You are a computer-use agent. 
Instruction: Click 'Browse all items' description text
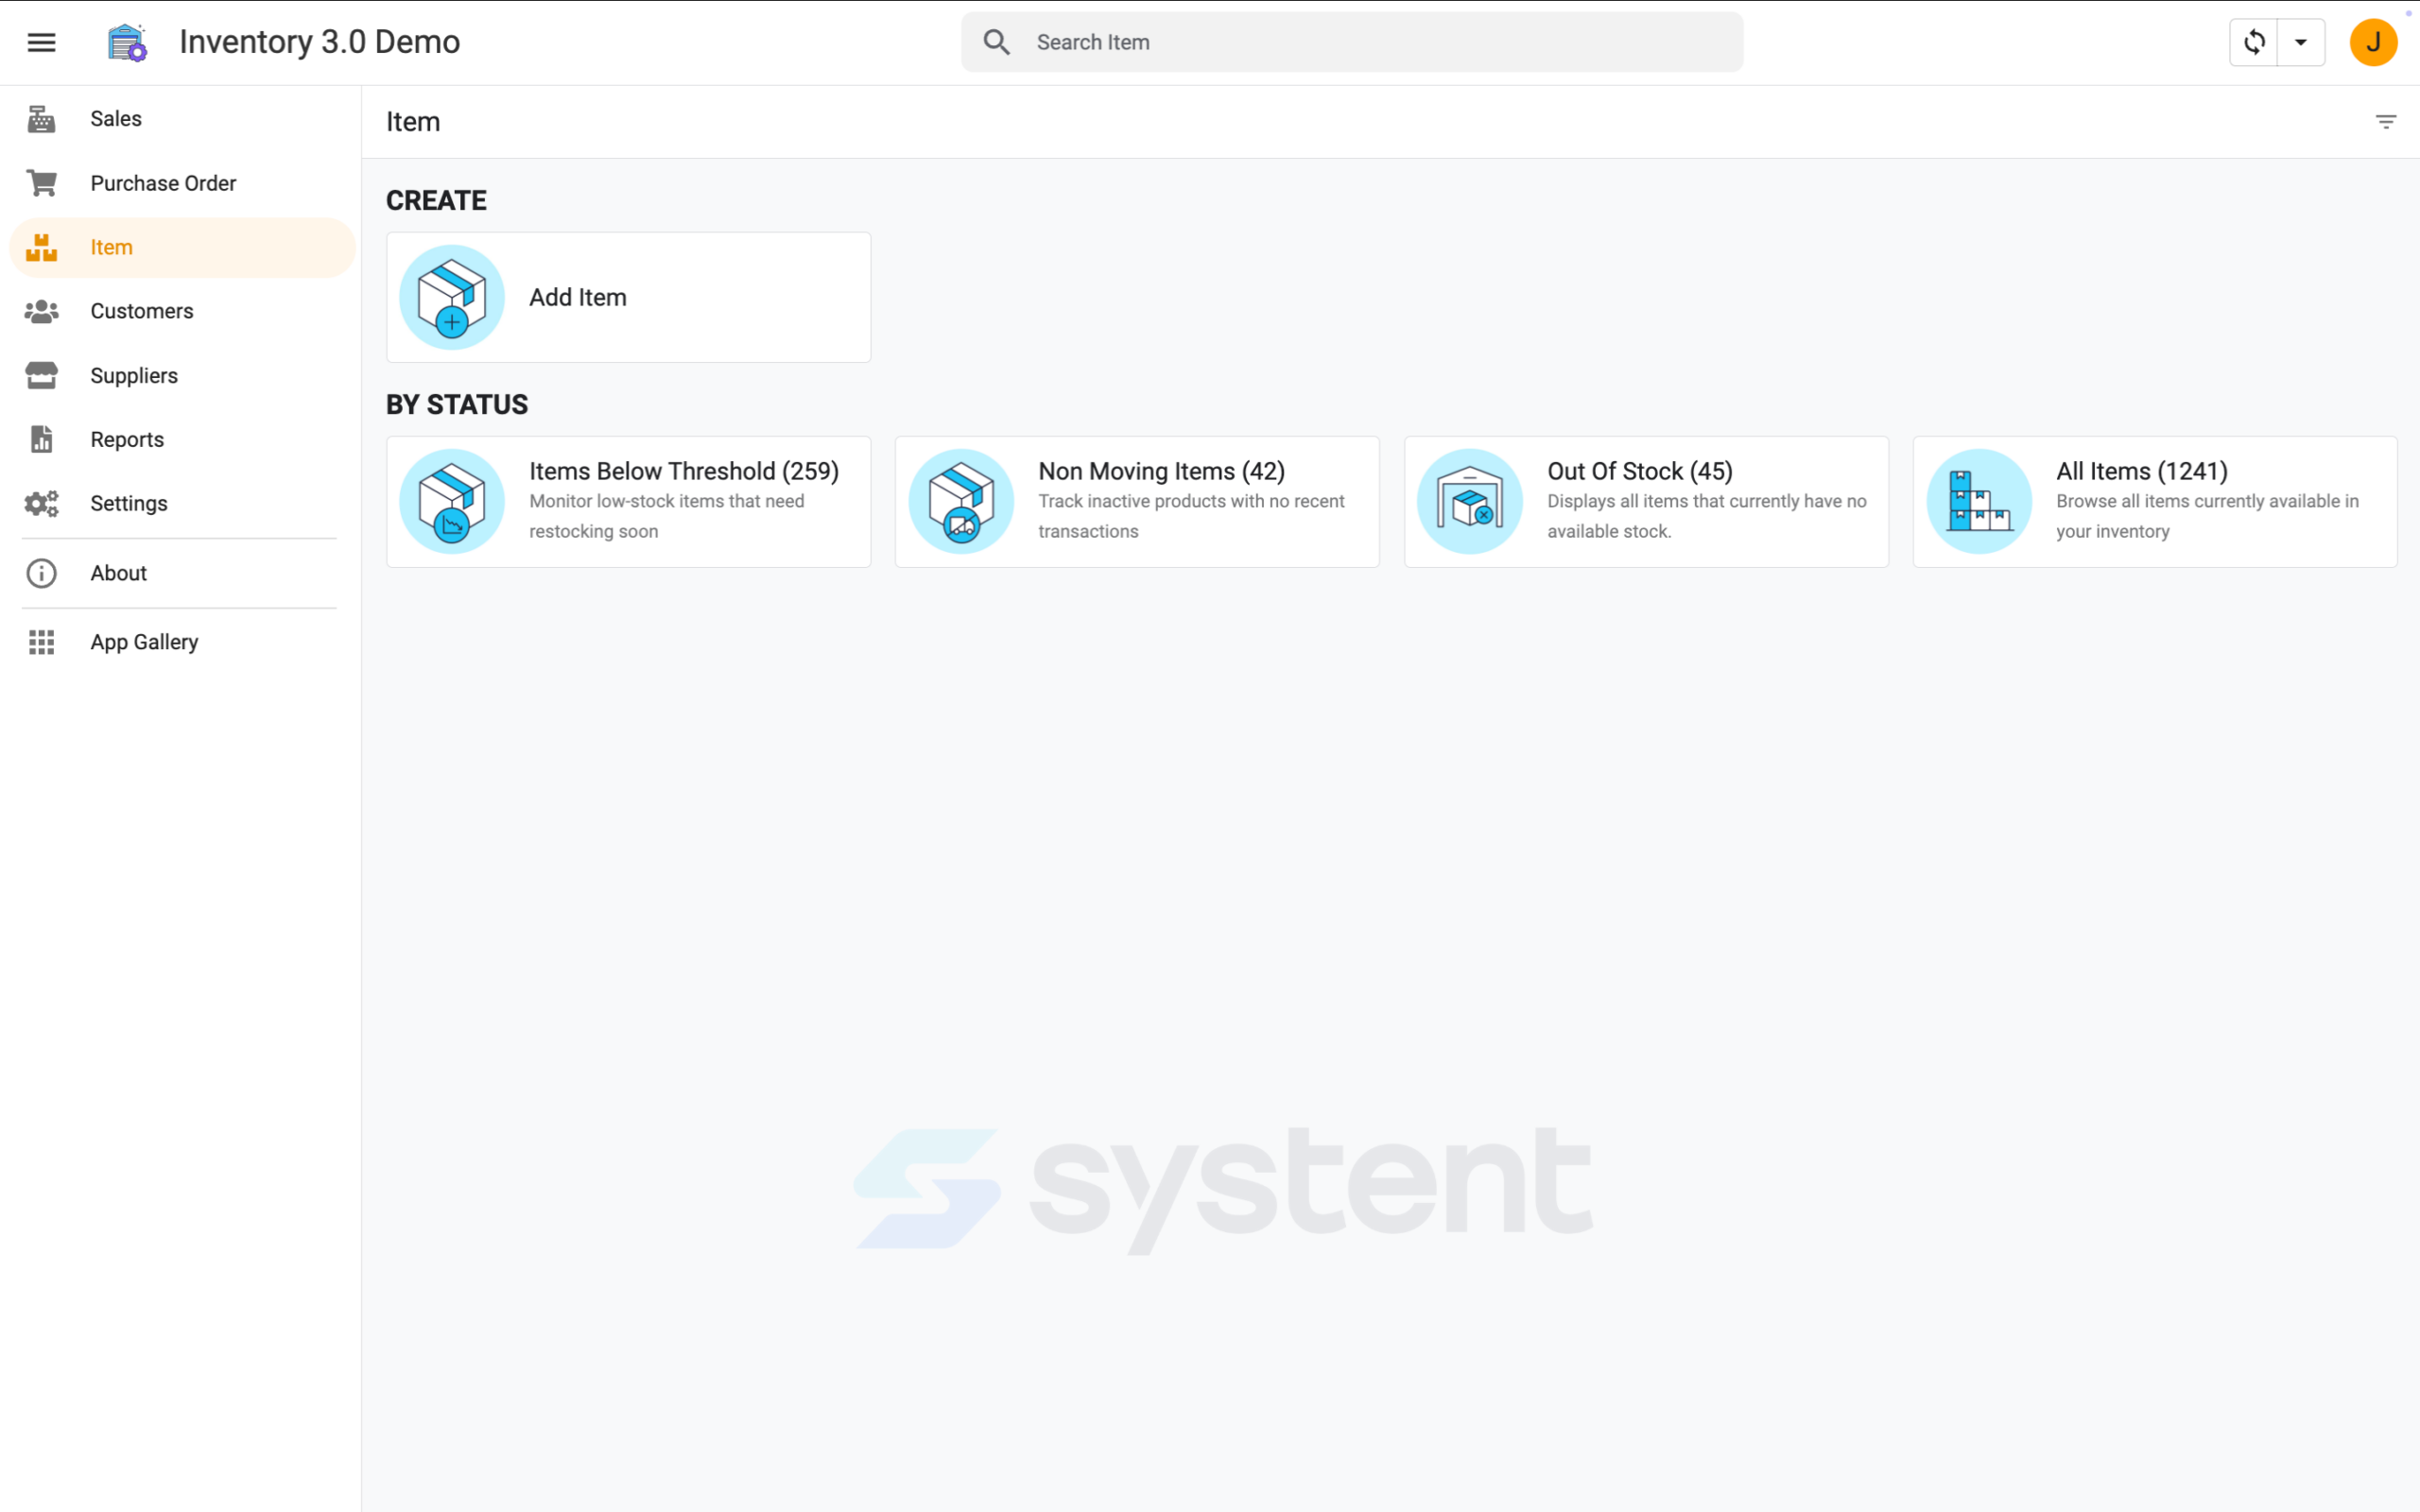(x=2207, y=516)
